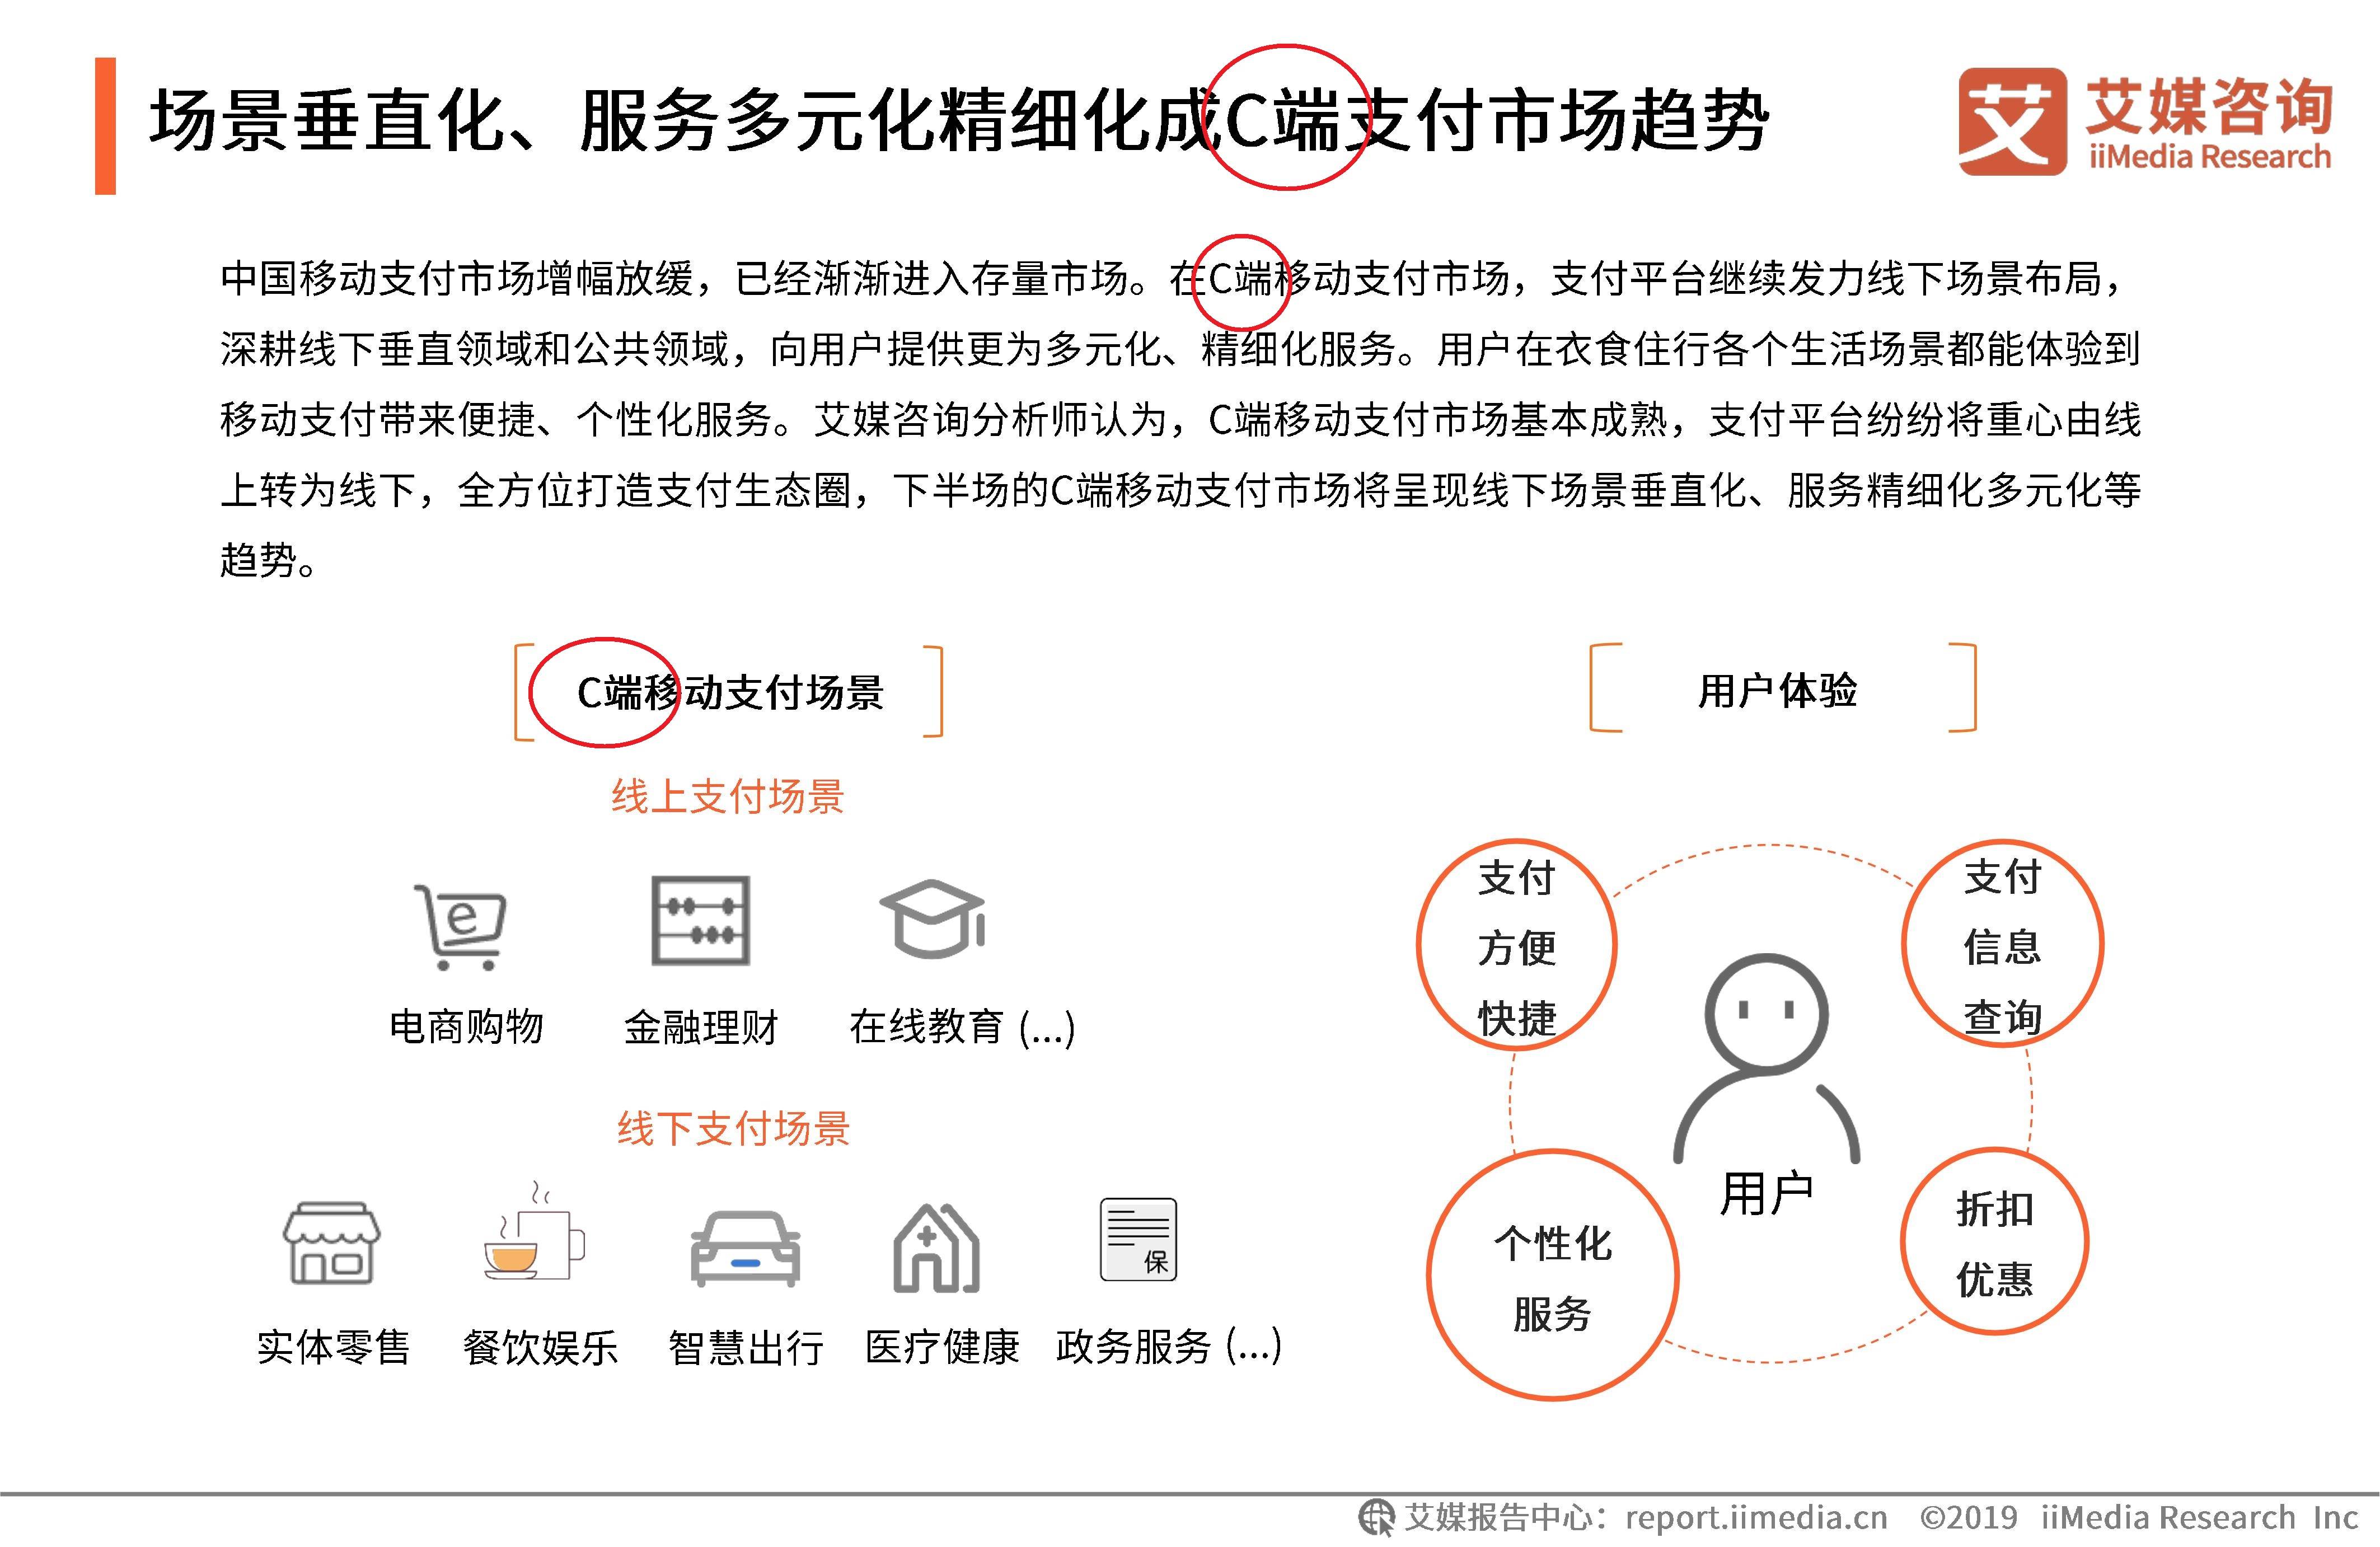Screen dimensions: 2380x1547
Task: Click the 用户 label under figure
Action: coord(1766,1194)
